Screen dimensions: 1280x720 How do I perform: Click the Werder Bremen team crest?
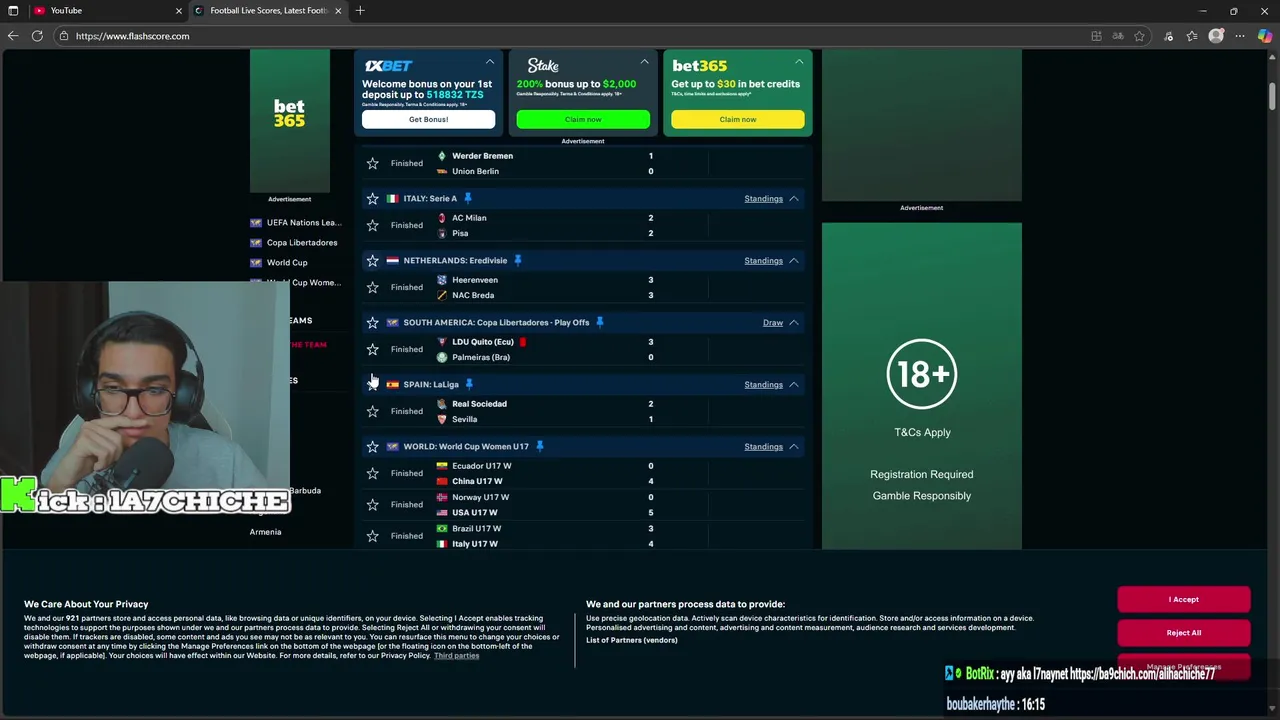(x=442, y=156)
